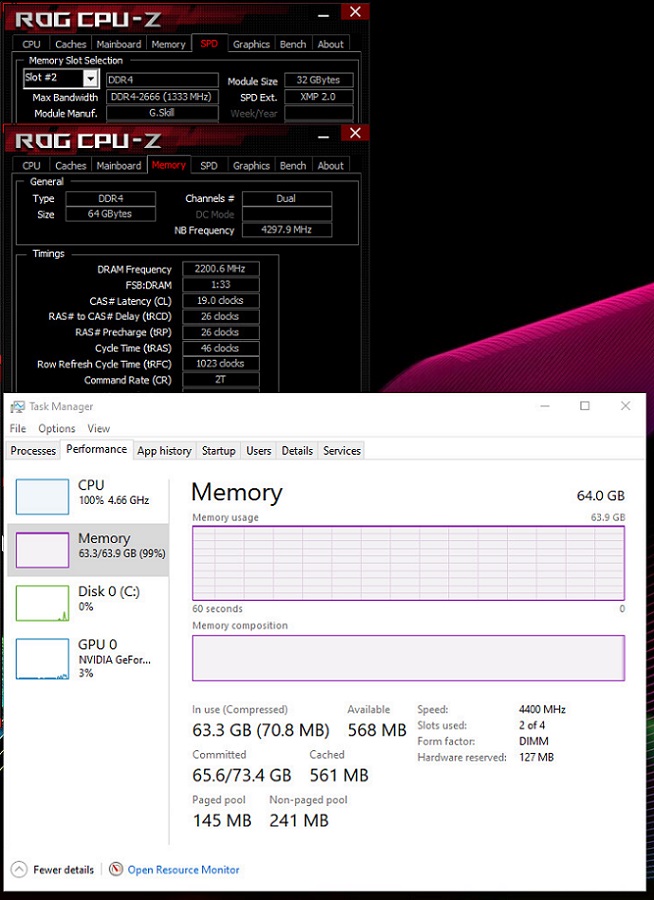Open the View menu in Task Manager
Screen dimensions: 654x900
tap(99, 428)
